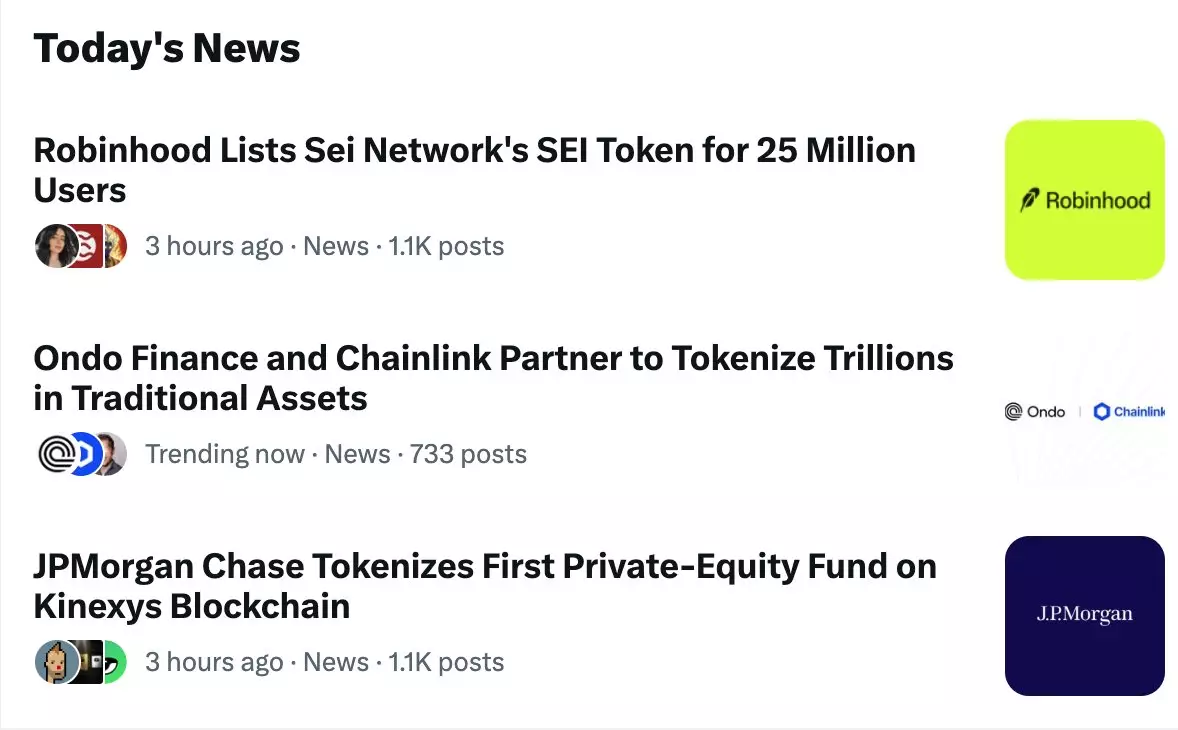
Task: Click the Ondo logo avatar beside Trending now
Action: (55, 454)
